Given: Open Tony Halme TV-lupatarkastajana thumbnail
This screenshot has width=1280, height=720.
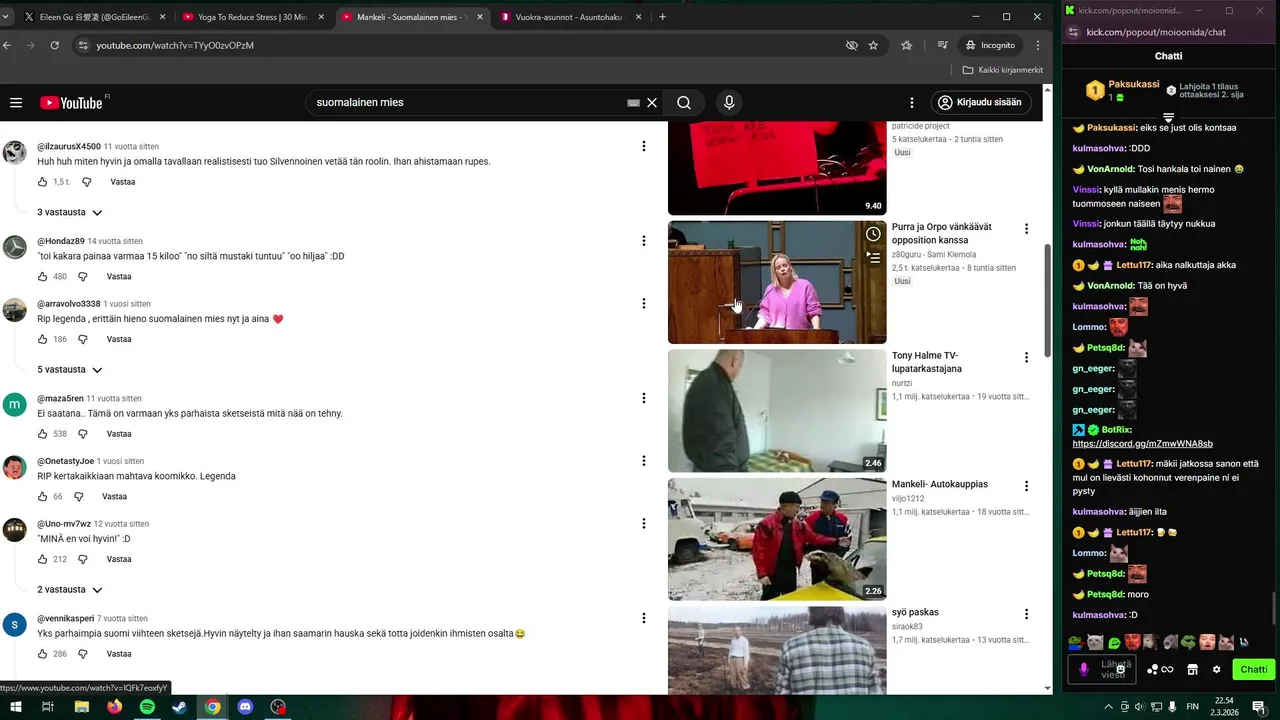Looking at the screenshot, I should pos(777,410).
